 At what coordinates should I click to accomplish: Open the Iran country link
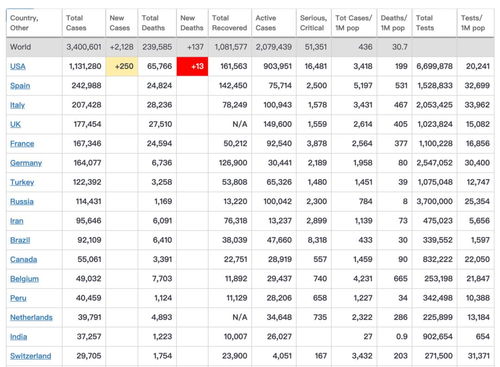[x=17, y=221]
